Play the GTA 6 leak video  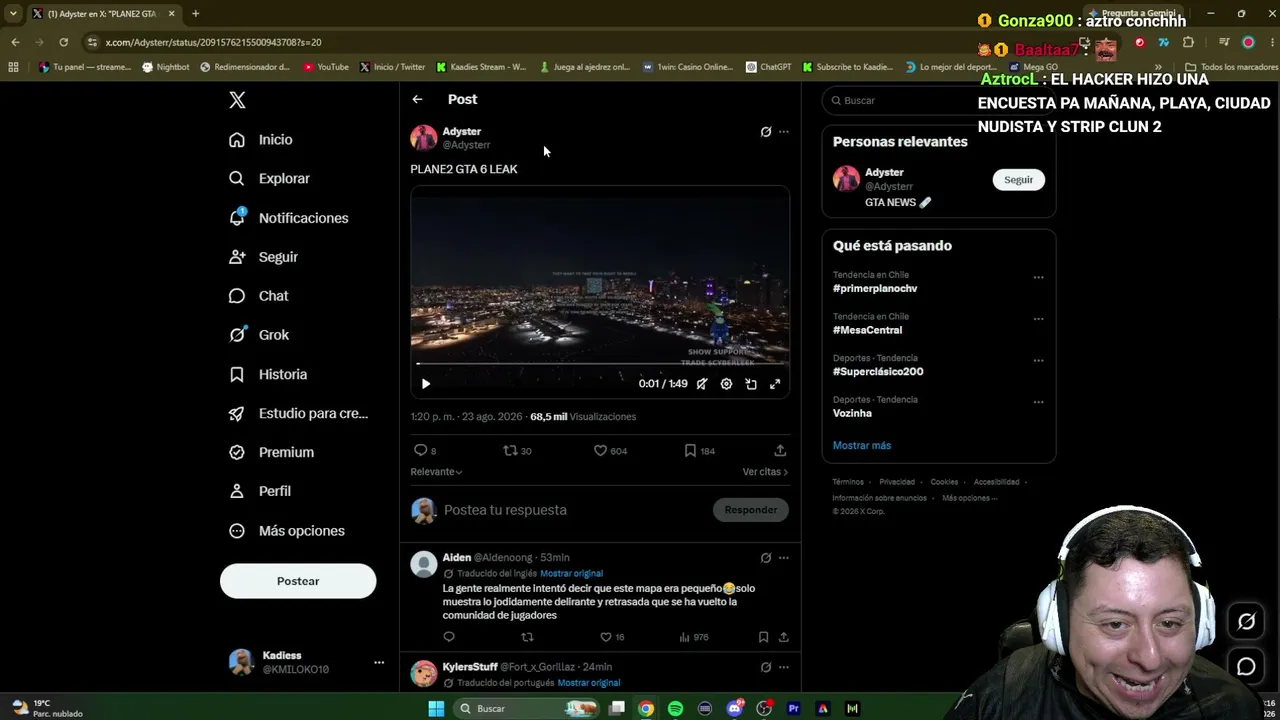point(426,384)
